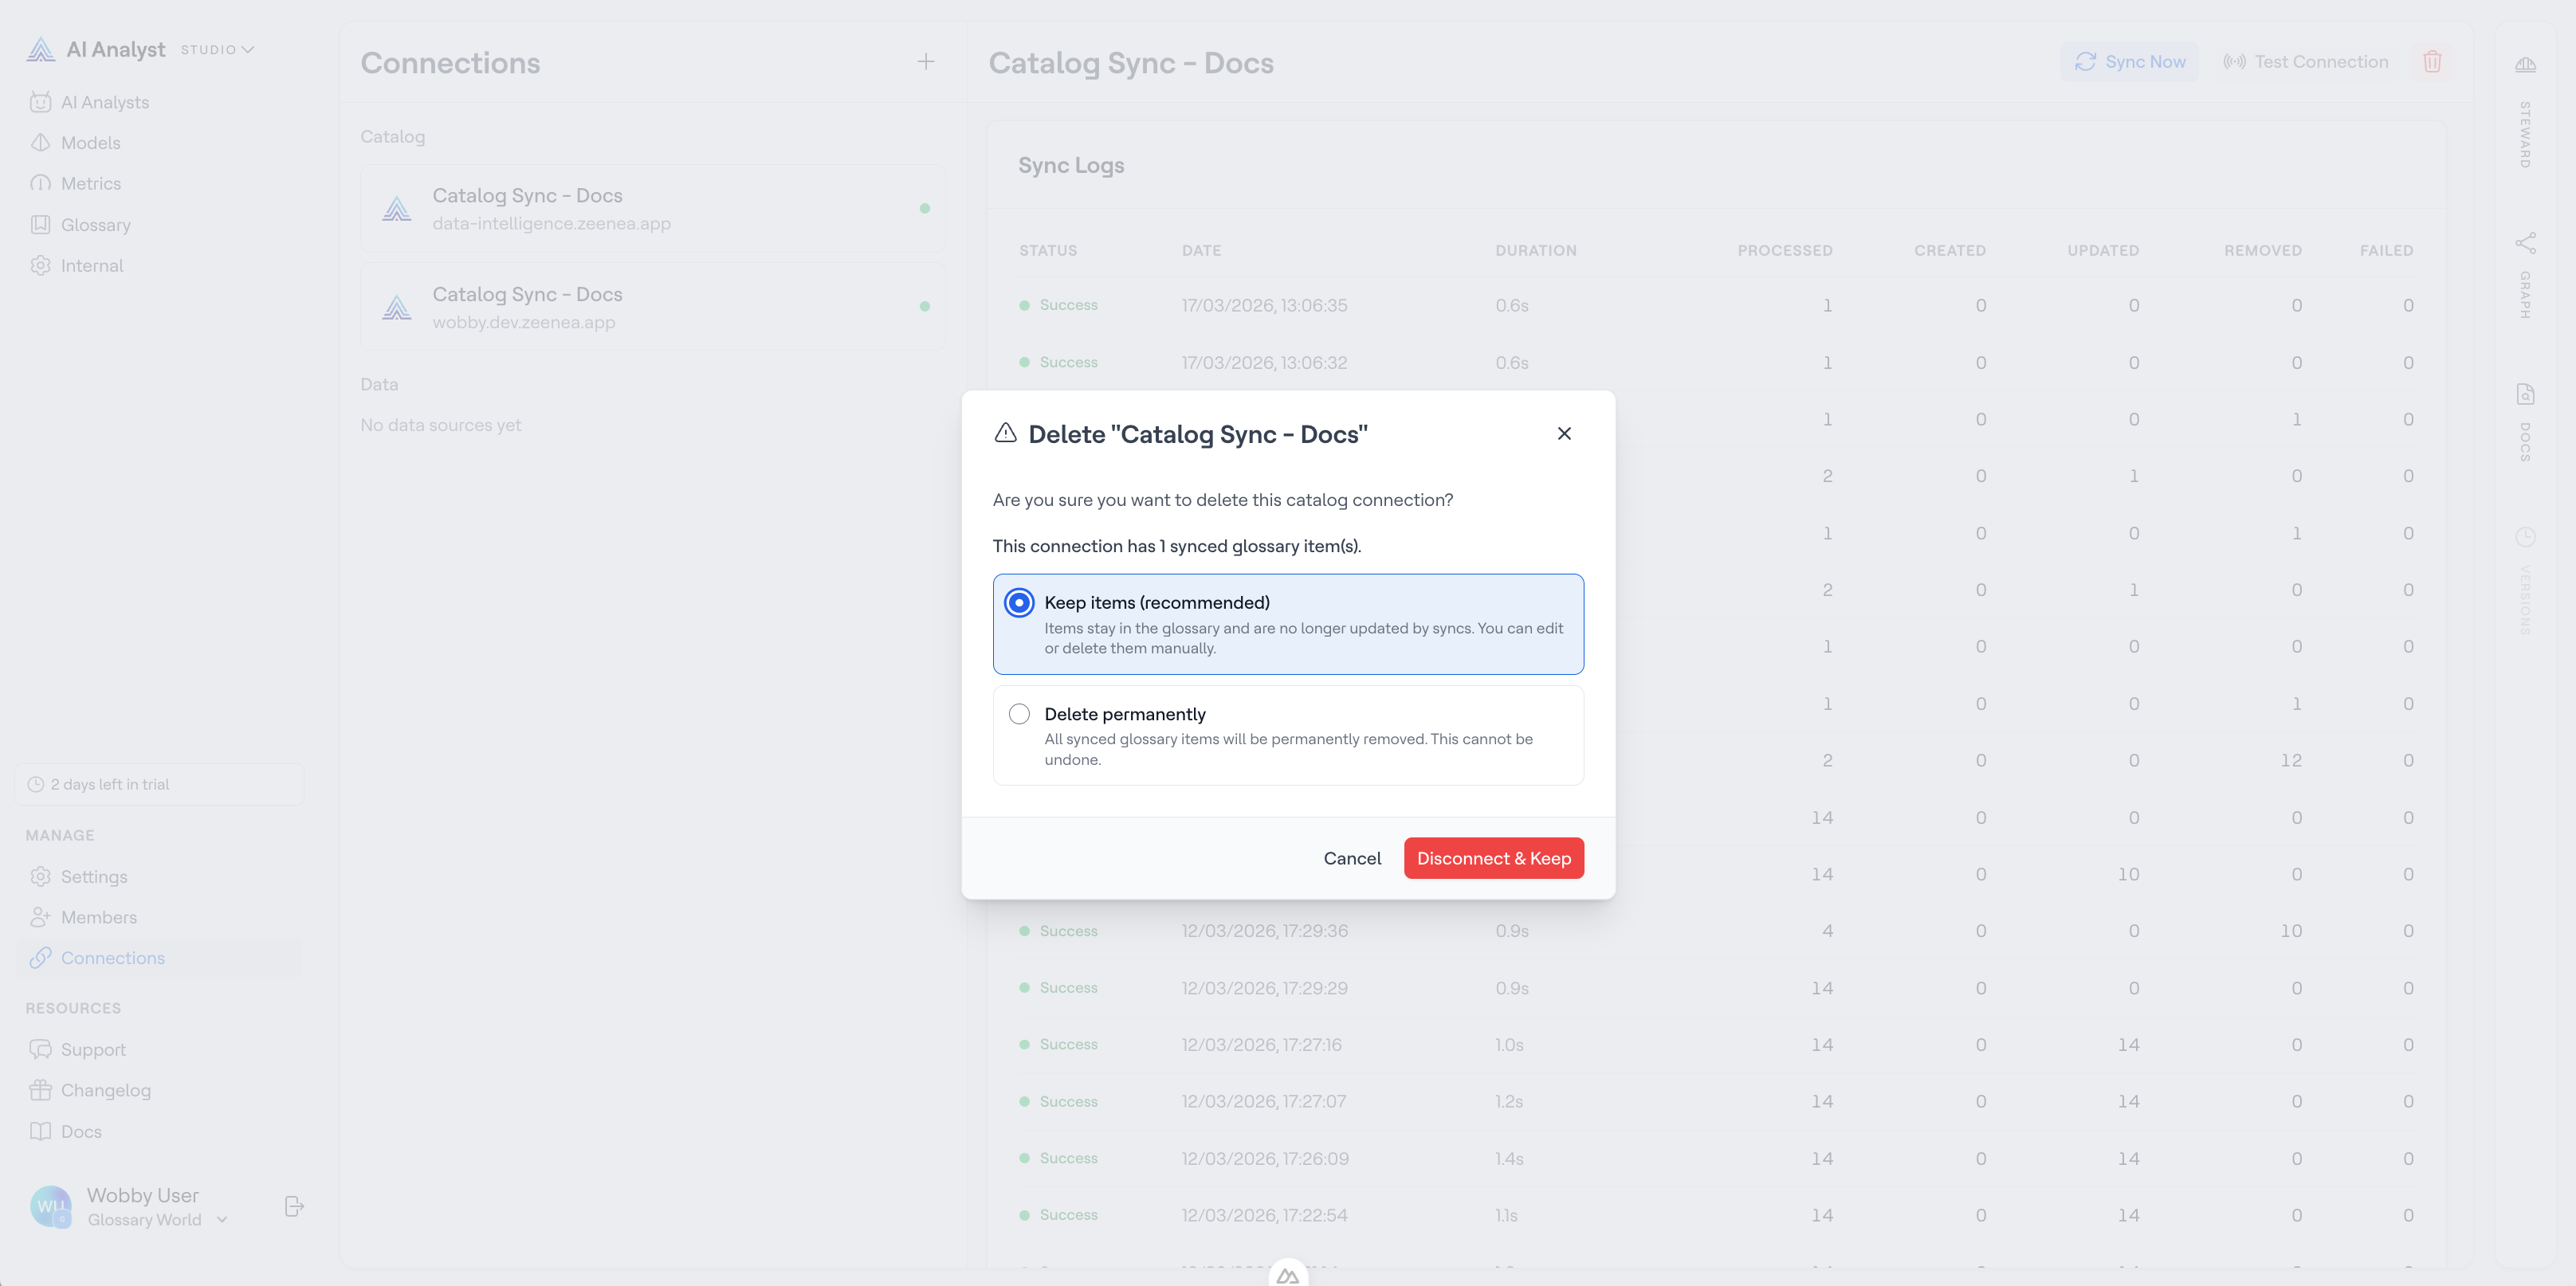Click the Sync Now refresh icon

click(2087, 62)
